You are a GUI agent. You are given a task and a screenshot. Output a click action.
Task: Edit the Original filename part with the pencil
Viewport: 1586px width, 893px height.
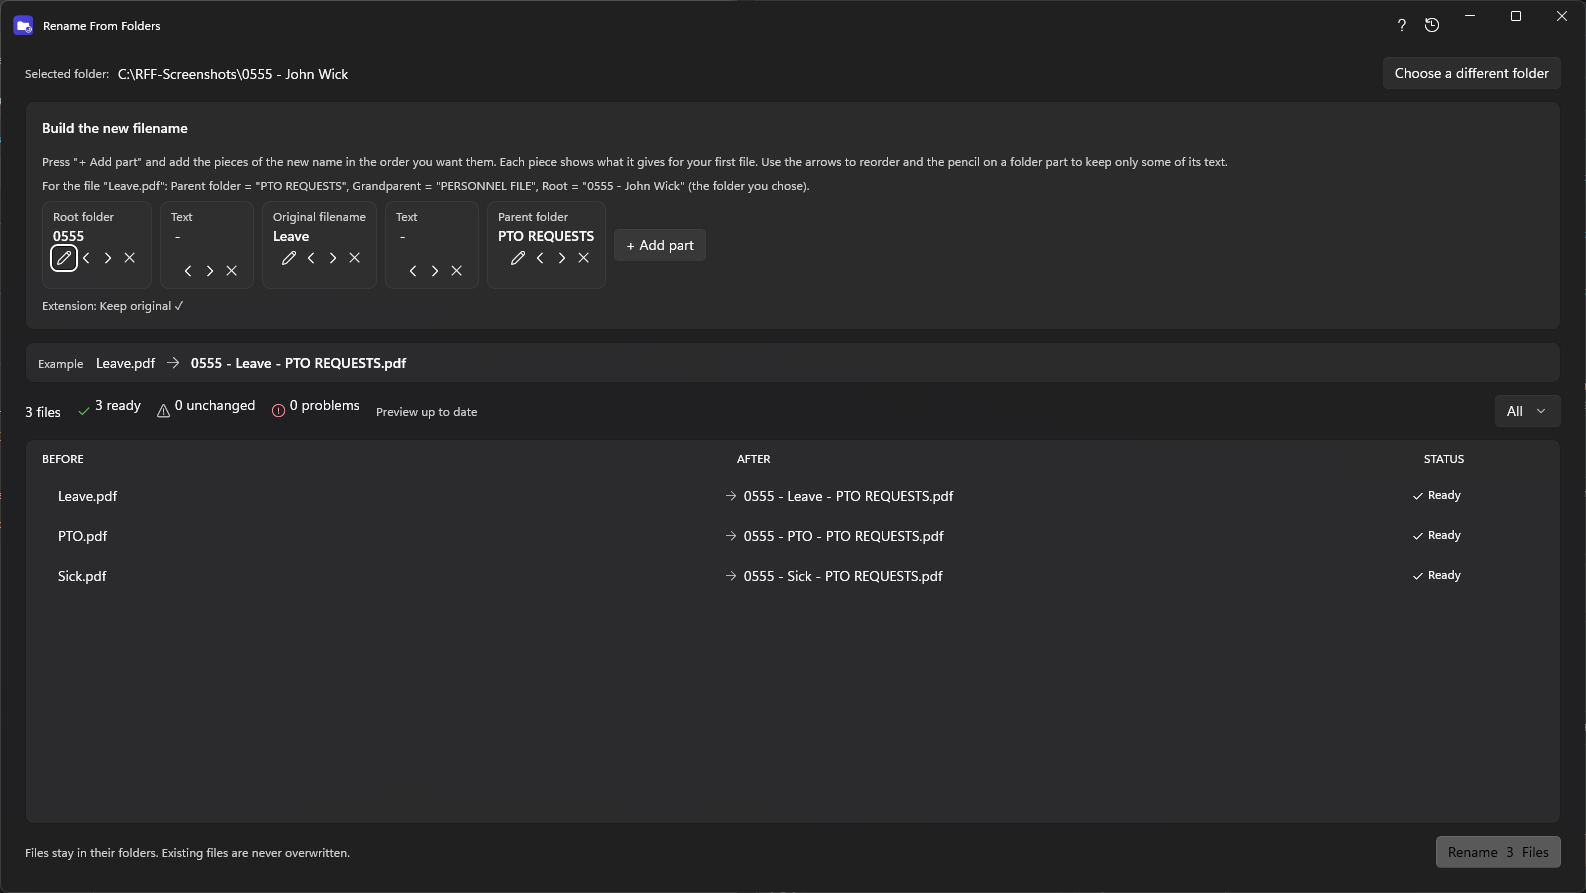(x=289, y=258)
